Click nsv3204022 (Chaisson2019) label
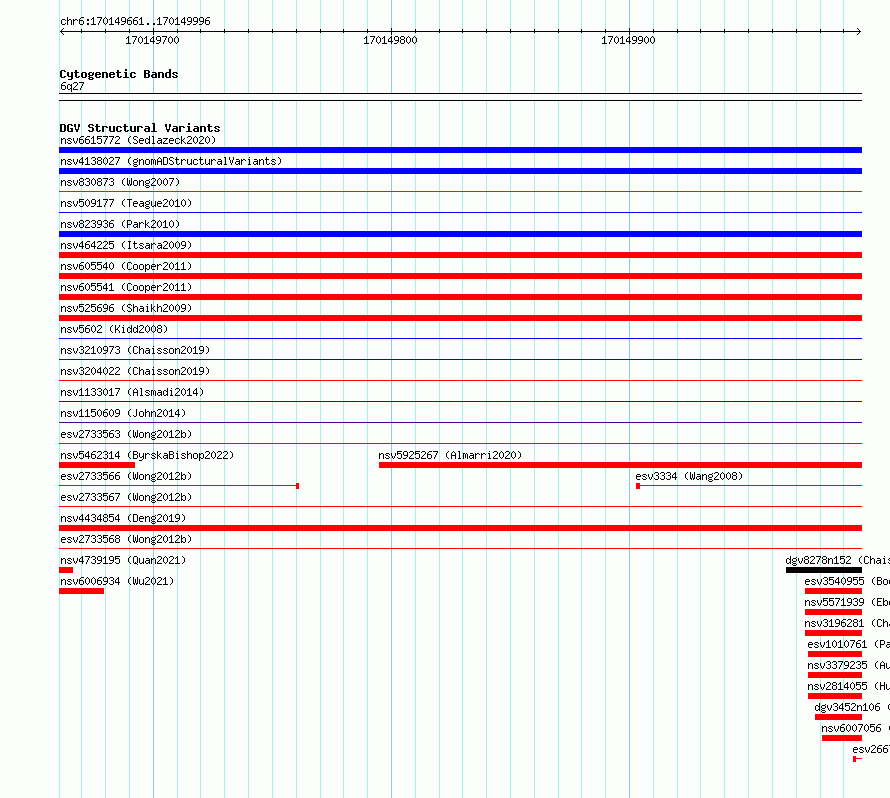The height and width of the screenshot is (798, 890). [x=135, y=371]
